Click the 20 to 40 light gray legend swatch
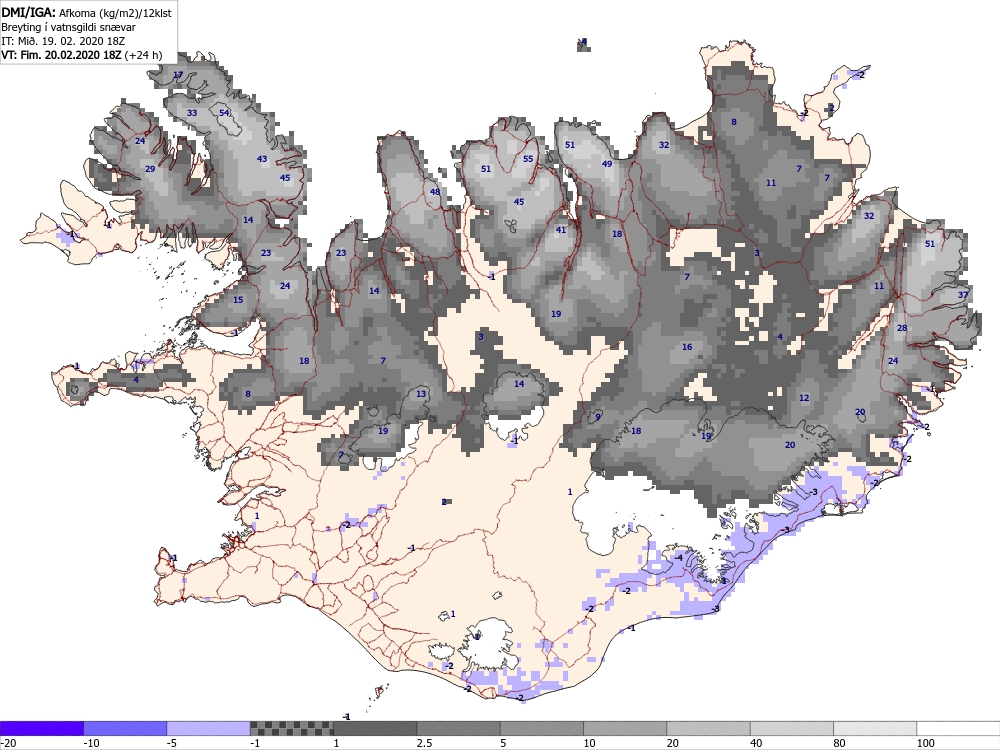 pos(709,728)
